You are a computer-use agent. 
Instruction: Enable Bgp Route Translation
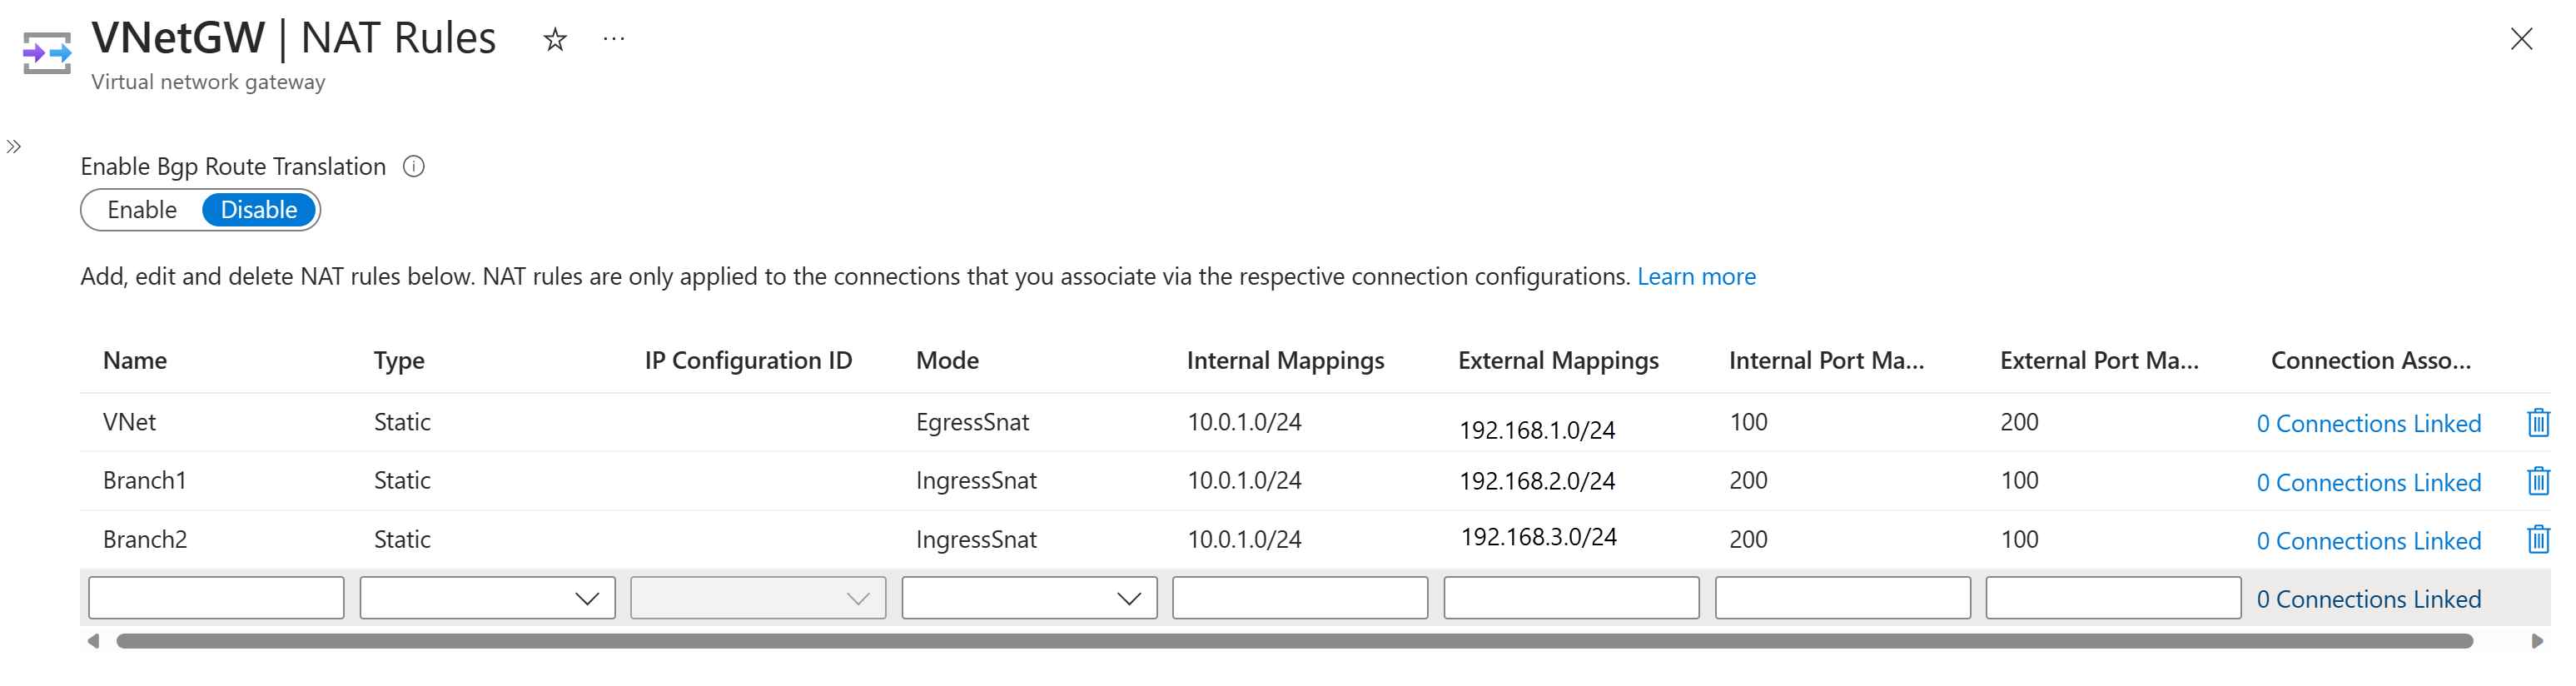[x=142, y=210]
